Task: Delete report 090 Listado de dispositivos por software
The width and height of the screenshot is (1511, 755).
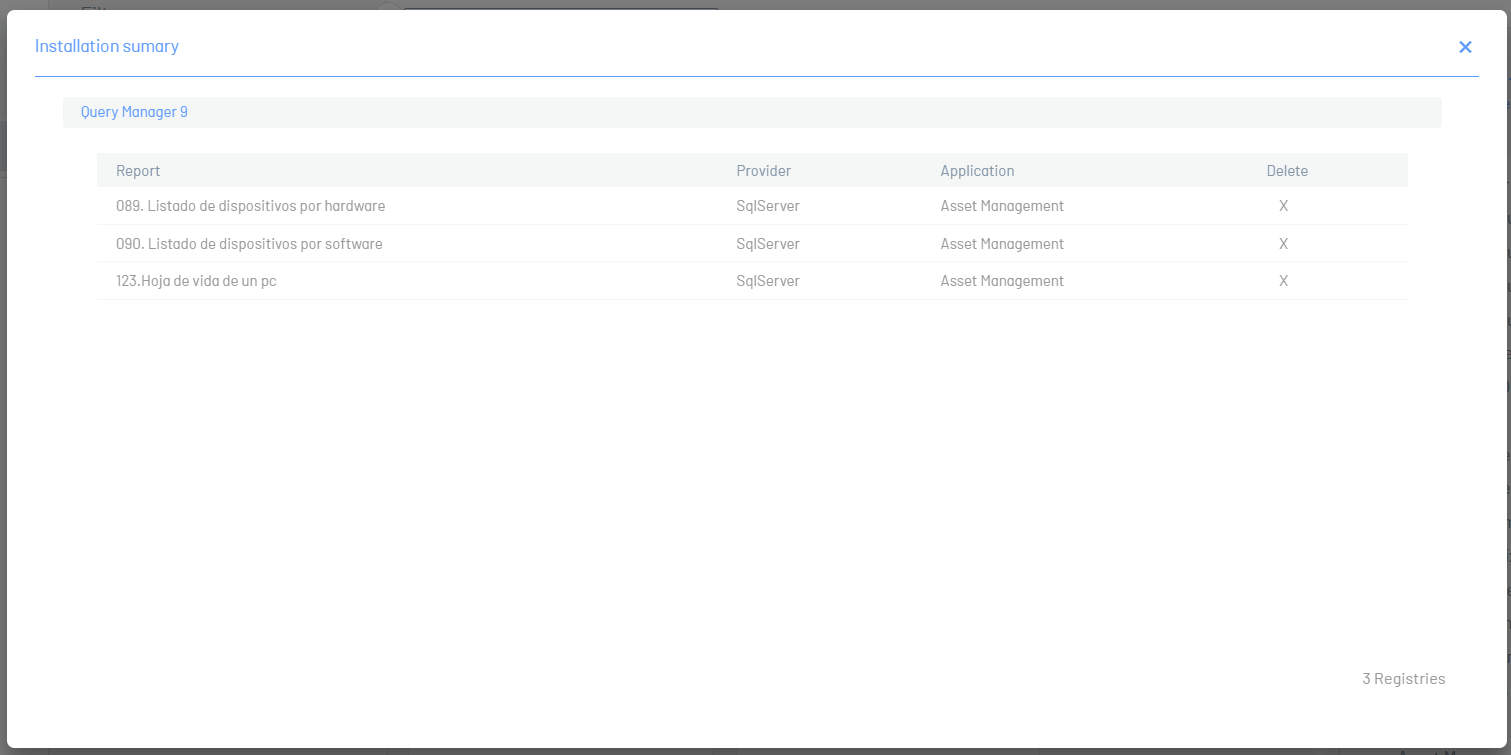Action: pos(1283,244)
